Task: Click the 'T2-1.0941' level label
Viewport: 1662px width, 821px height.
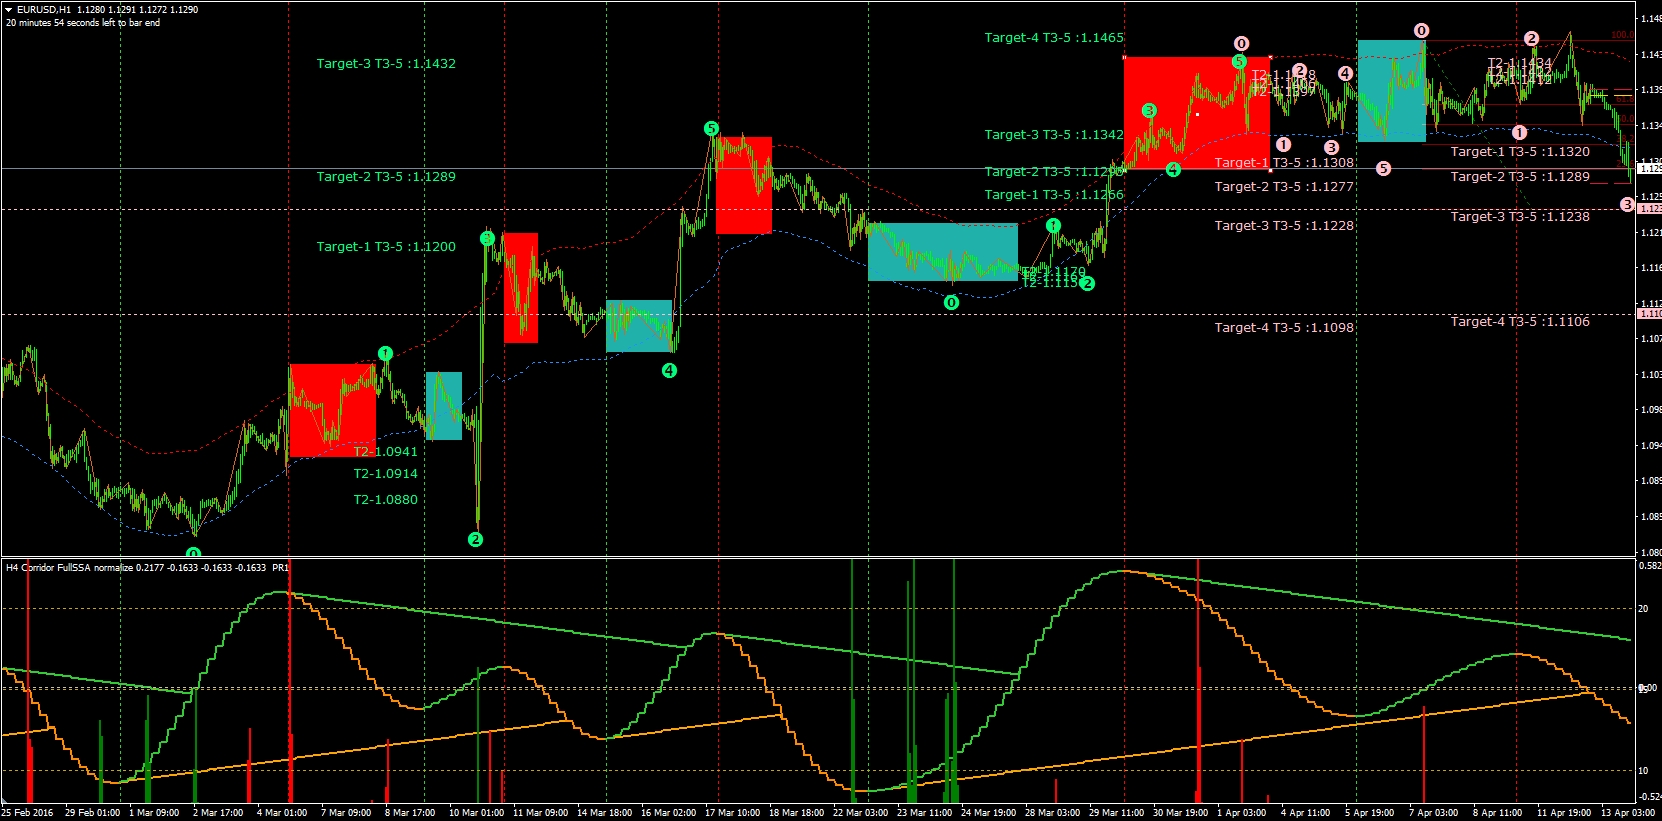Action: [386, 451]
